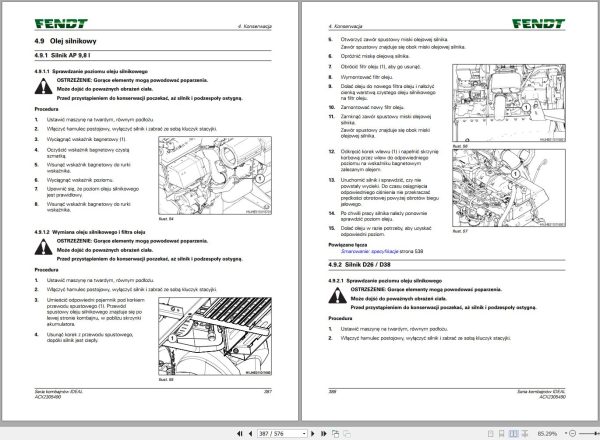The width and height of the screenshot is (600, 440).
Task: Click the '4.9 Olej silnikowy' heading
Action: click(65, 41)
